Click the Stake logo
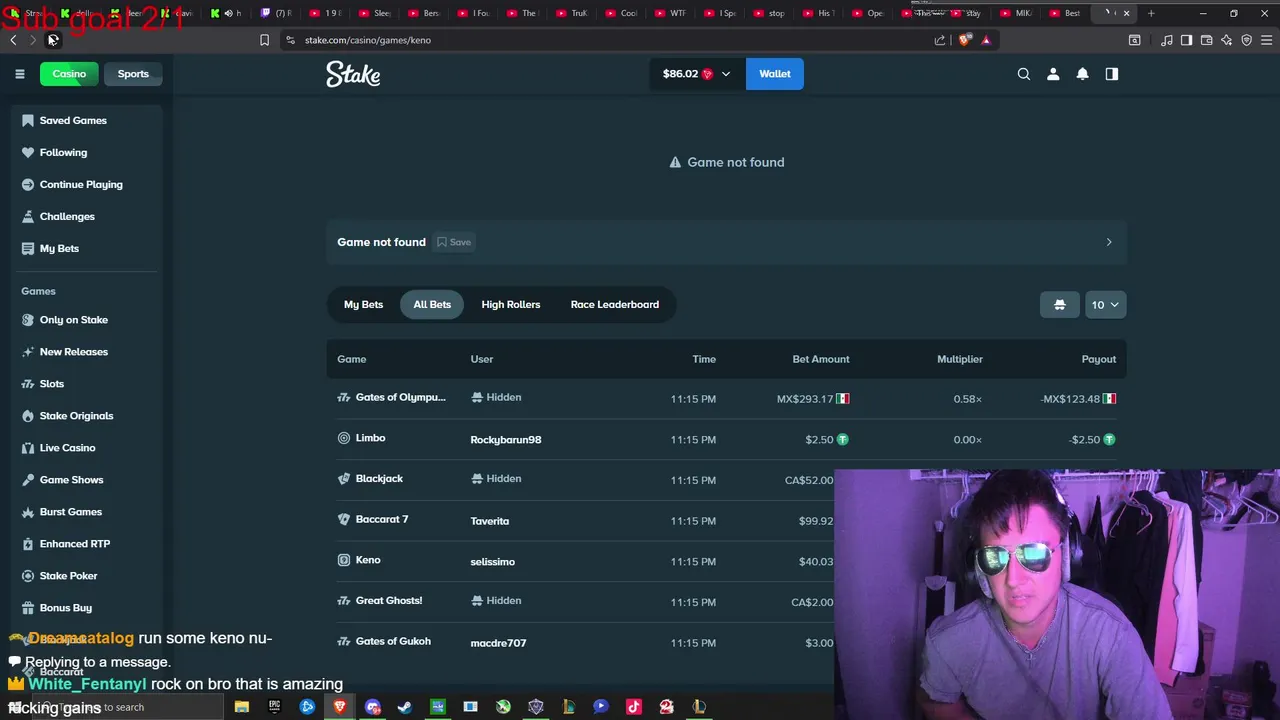1280x720 pixels. [x=353, y=74]
